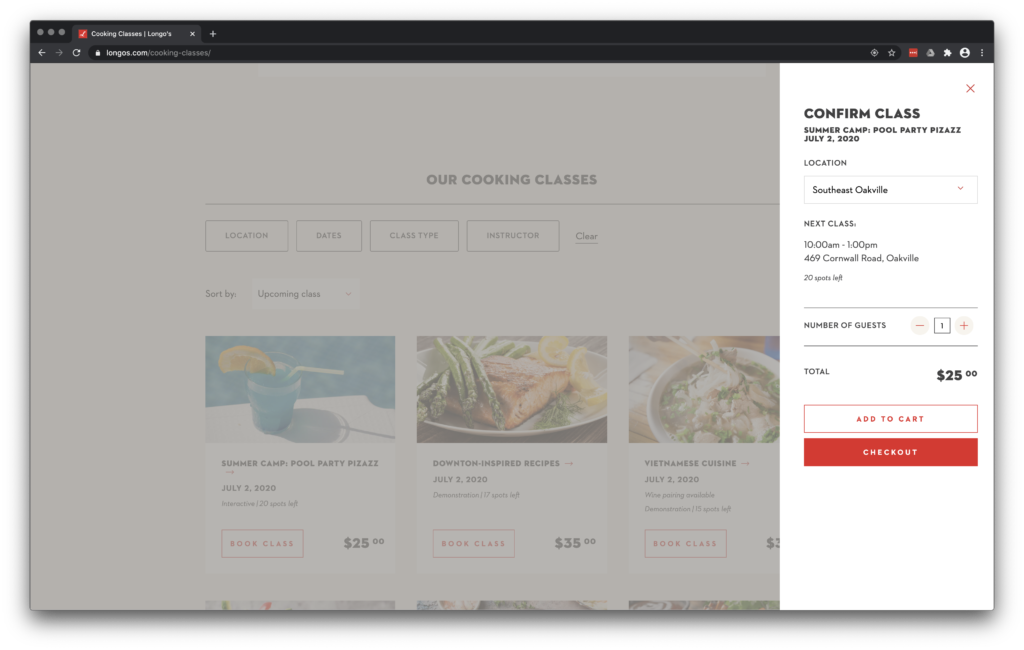
Task: Open the Upcoming class sort dropdown
Action: [x=305, y=294]
